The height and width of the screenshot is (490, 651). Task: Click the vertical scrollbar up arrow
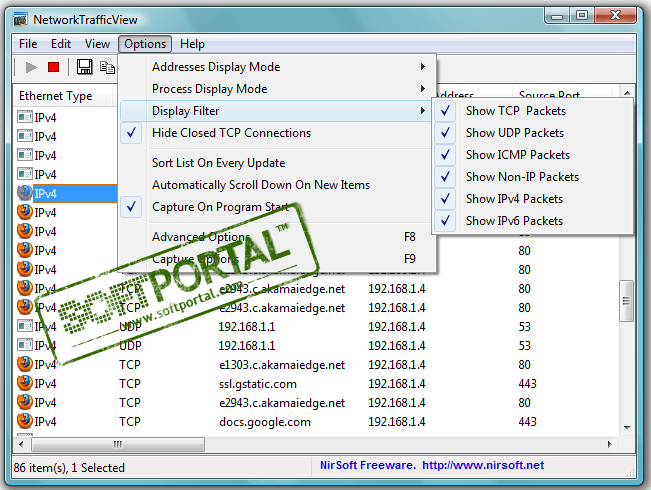(627, 93)
